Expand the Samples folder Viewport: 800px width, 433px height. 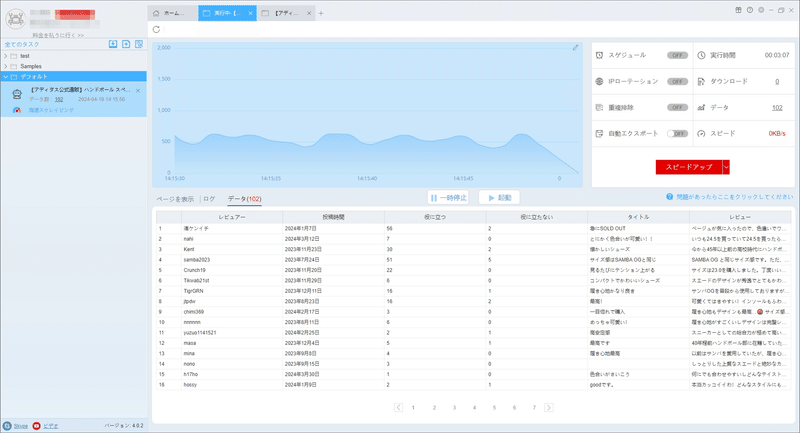click(x=6, y=66)
